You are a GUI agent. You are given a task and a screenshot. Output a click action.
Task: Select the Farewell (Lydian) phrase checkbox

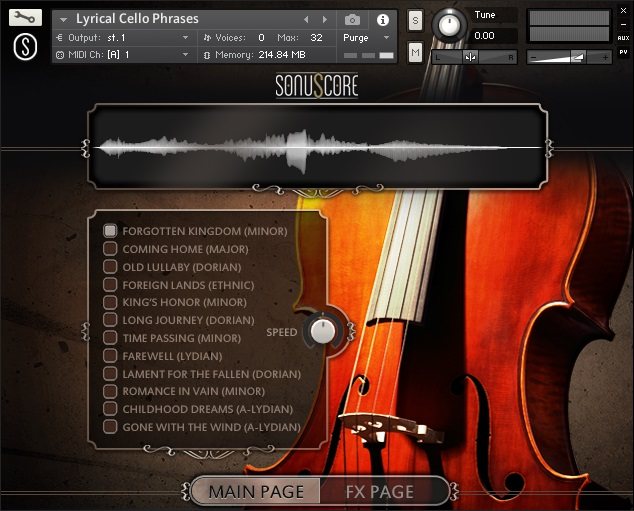pos(110,356)
